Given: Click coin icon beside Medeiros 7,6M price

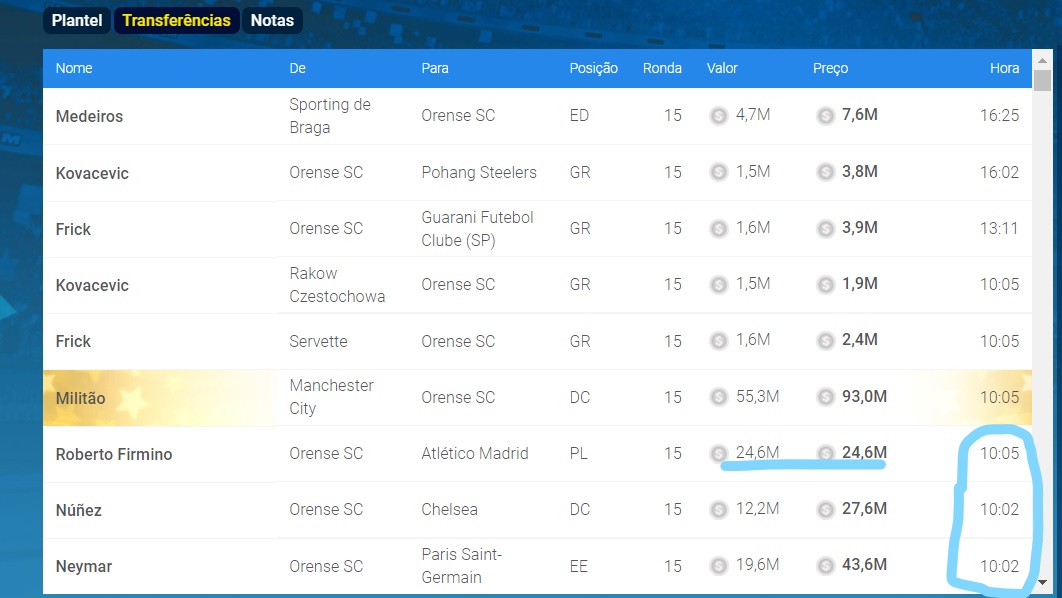Looking at the screenshot, I should pos(825,116).
